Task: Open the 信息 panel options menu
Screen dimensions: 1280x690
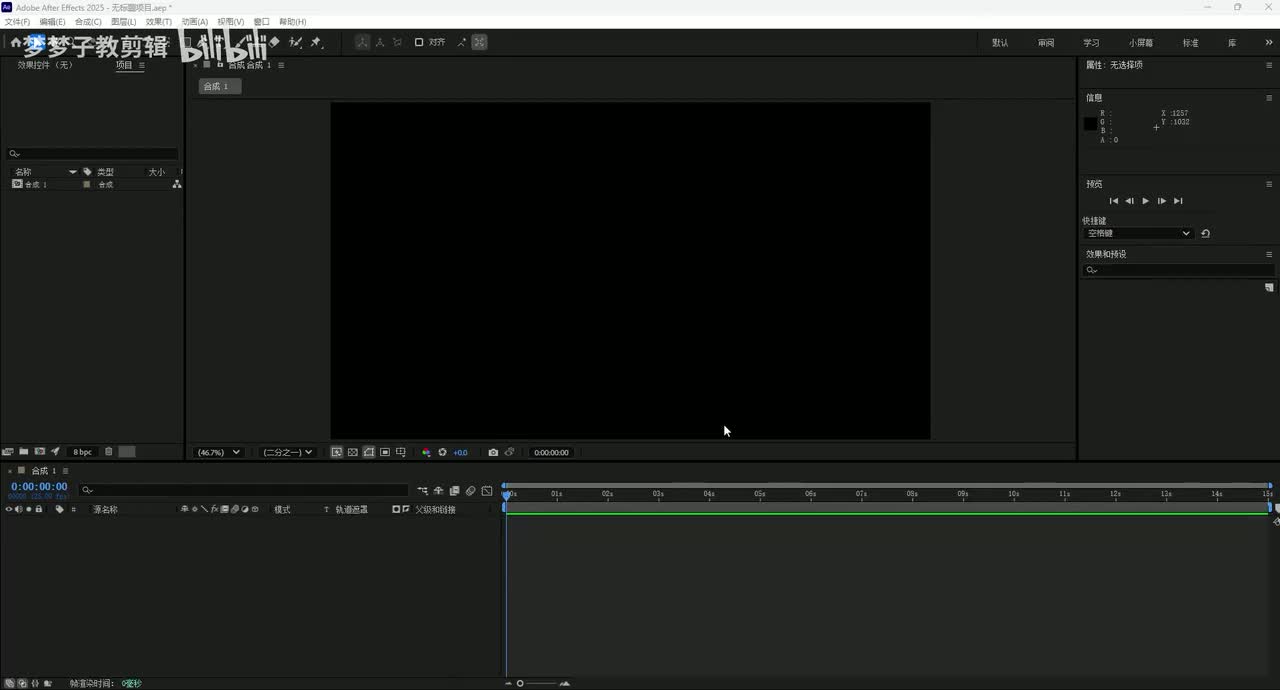Action: click(1269, 98)
